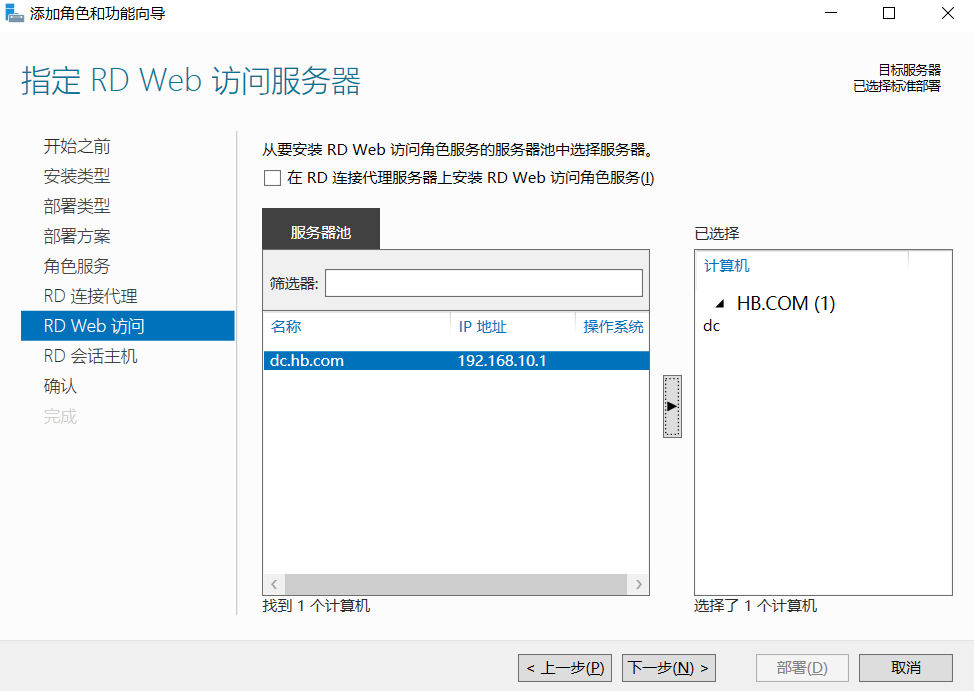Click the 下一步(N) next button
Screen dimensions: 974x691
(x=668, y=668)
